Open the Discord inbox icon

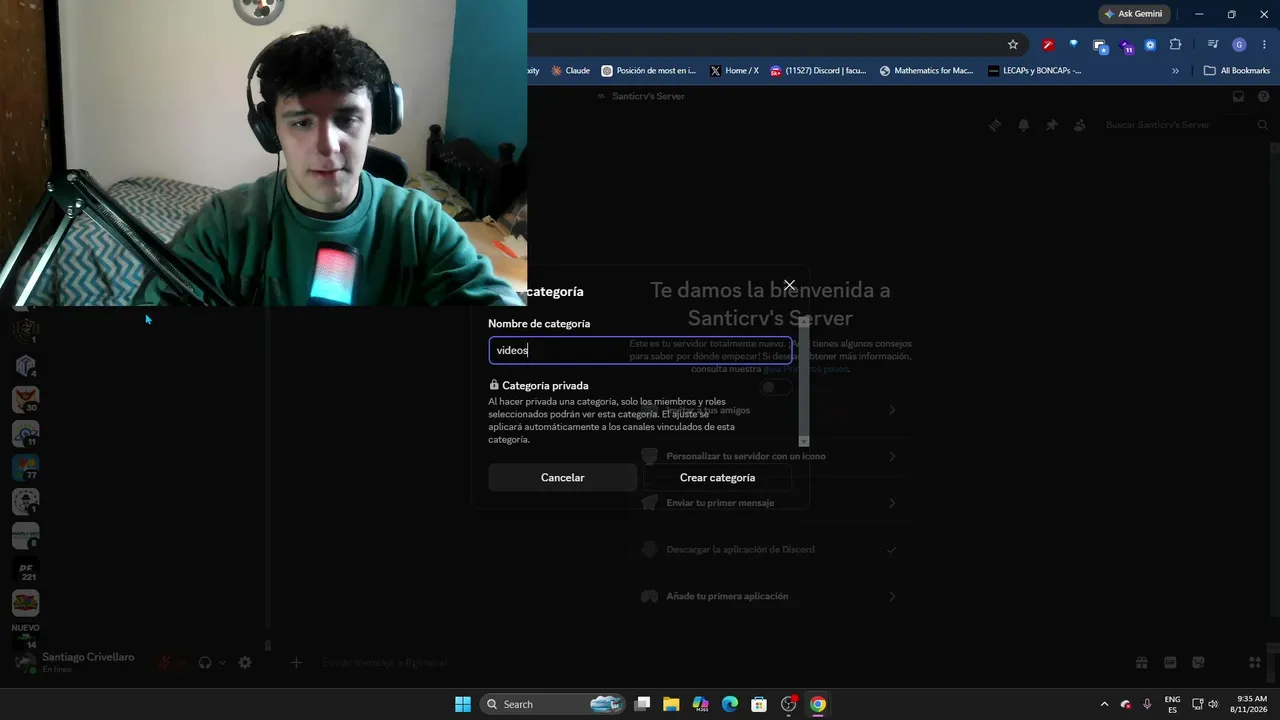click(1238, 96)
